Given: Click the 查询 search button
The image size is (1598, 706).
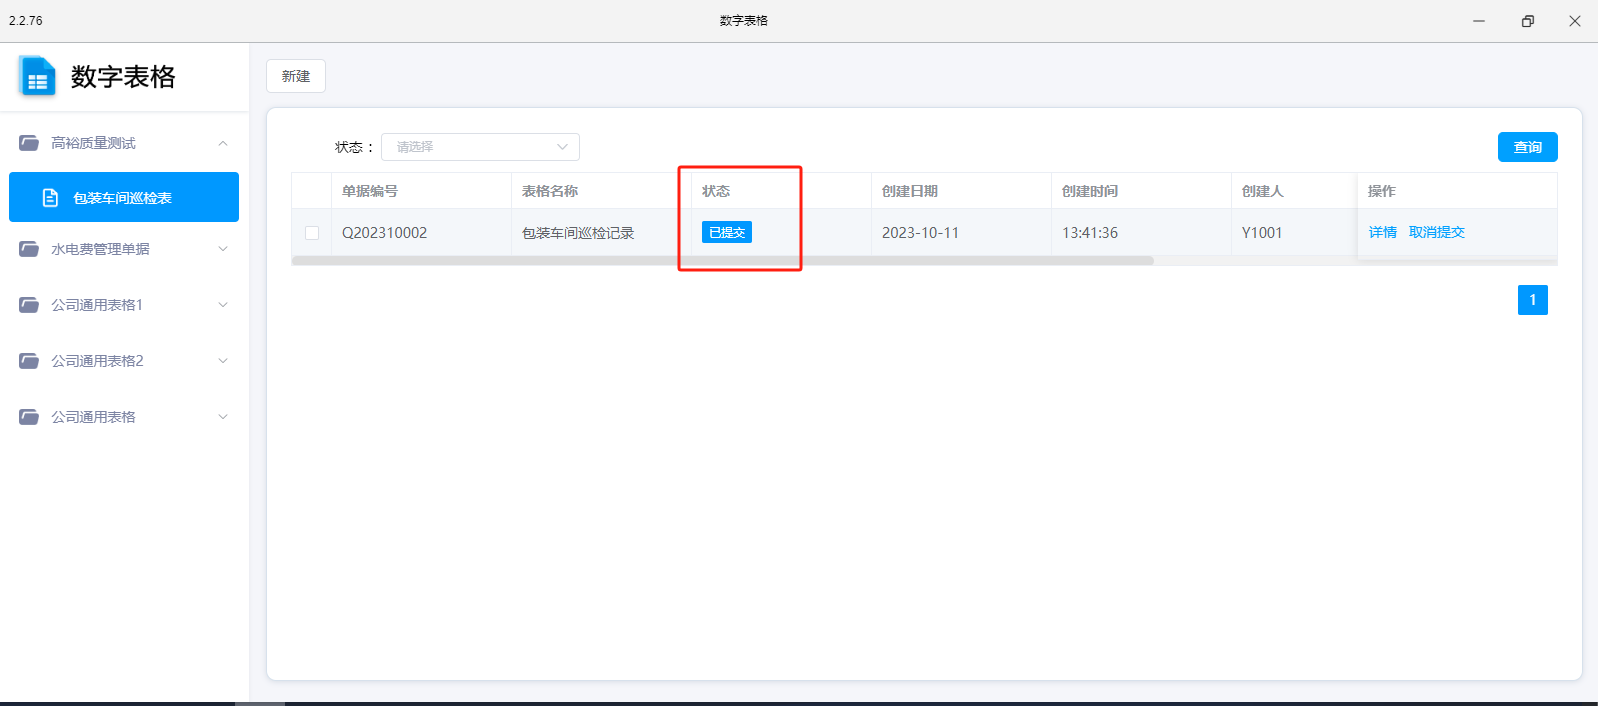Looking at the screenshot, I should click(1527, 147).
